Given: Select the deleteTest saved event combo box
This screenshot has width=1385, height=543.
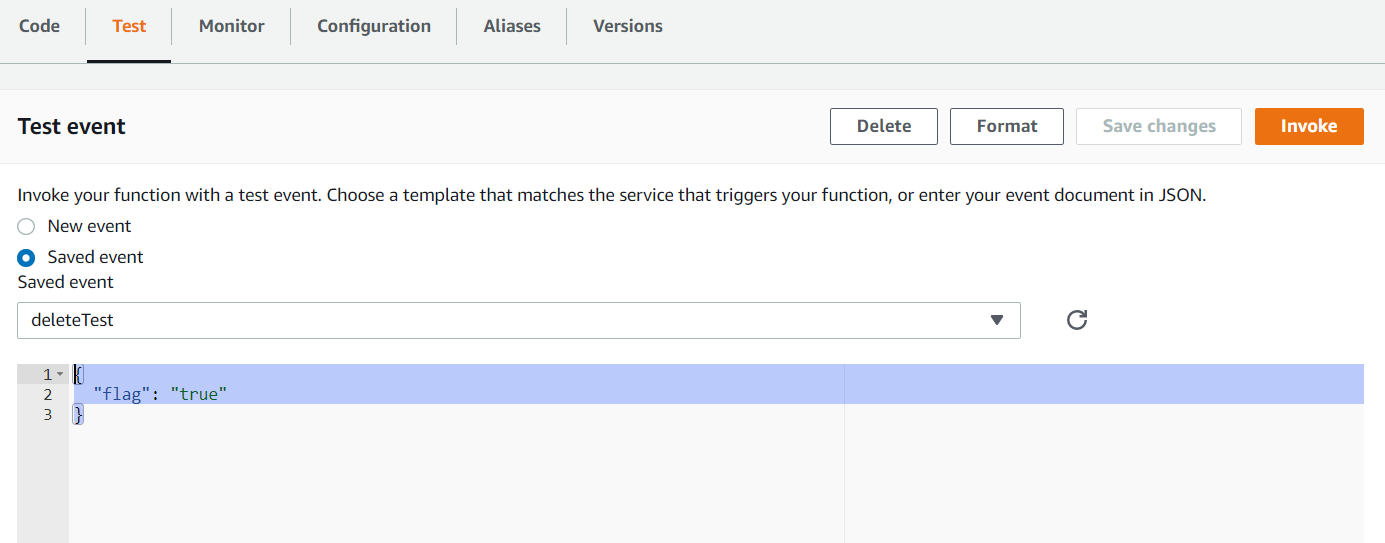Looking at the screenshot, I should pos(519,320).
